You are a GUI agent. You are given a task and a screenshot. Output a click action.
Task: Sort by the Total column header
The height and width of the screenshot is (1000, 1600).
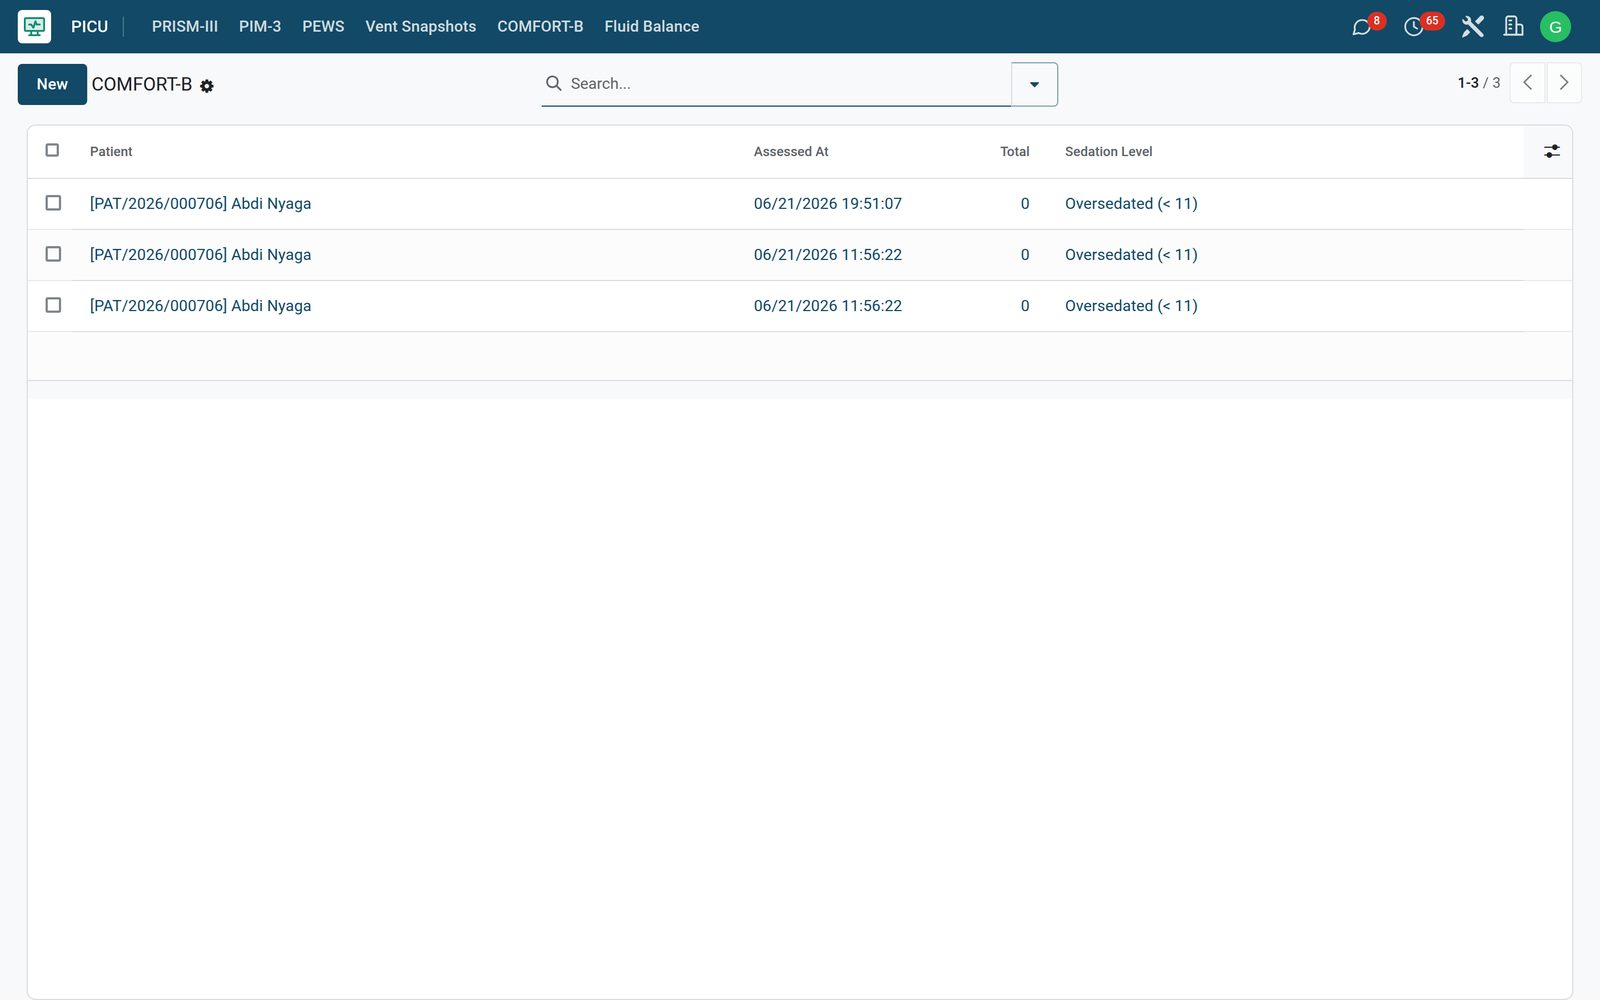tap(1014, 152)
